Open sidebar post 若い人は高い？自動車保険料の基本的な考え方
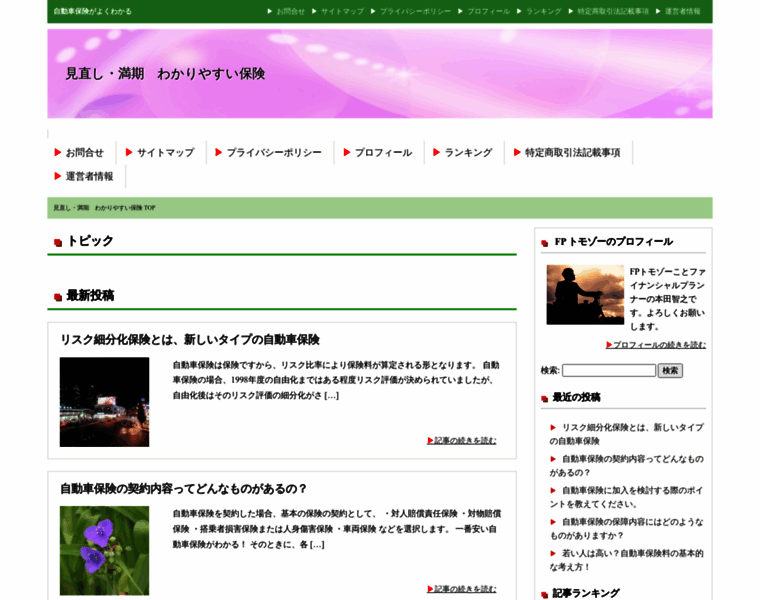760x600 pixels. pyautogui.click(x=626, y=560)
